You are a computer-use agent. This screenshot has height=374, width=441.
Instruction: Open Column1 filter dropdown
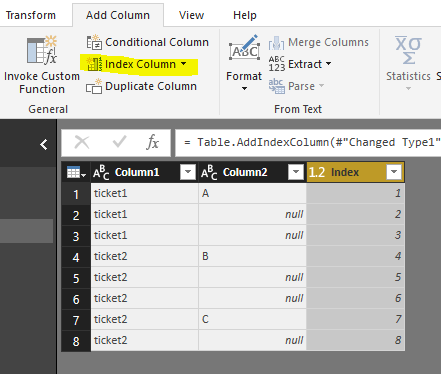(x=188, y=172)
